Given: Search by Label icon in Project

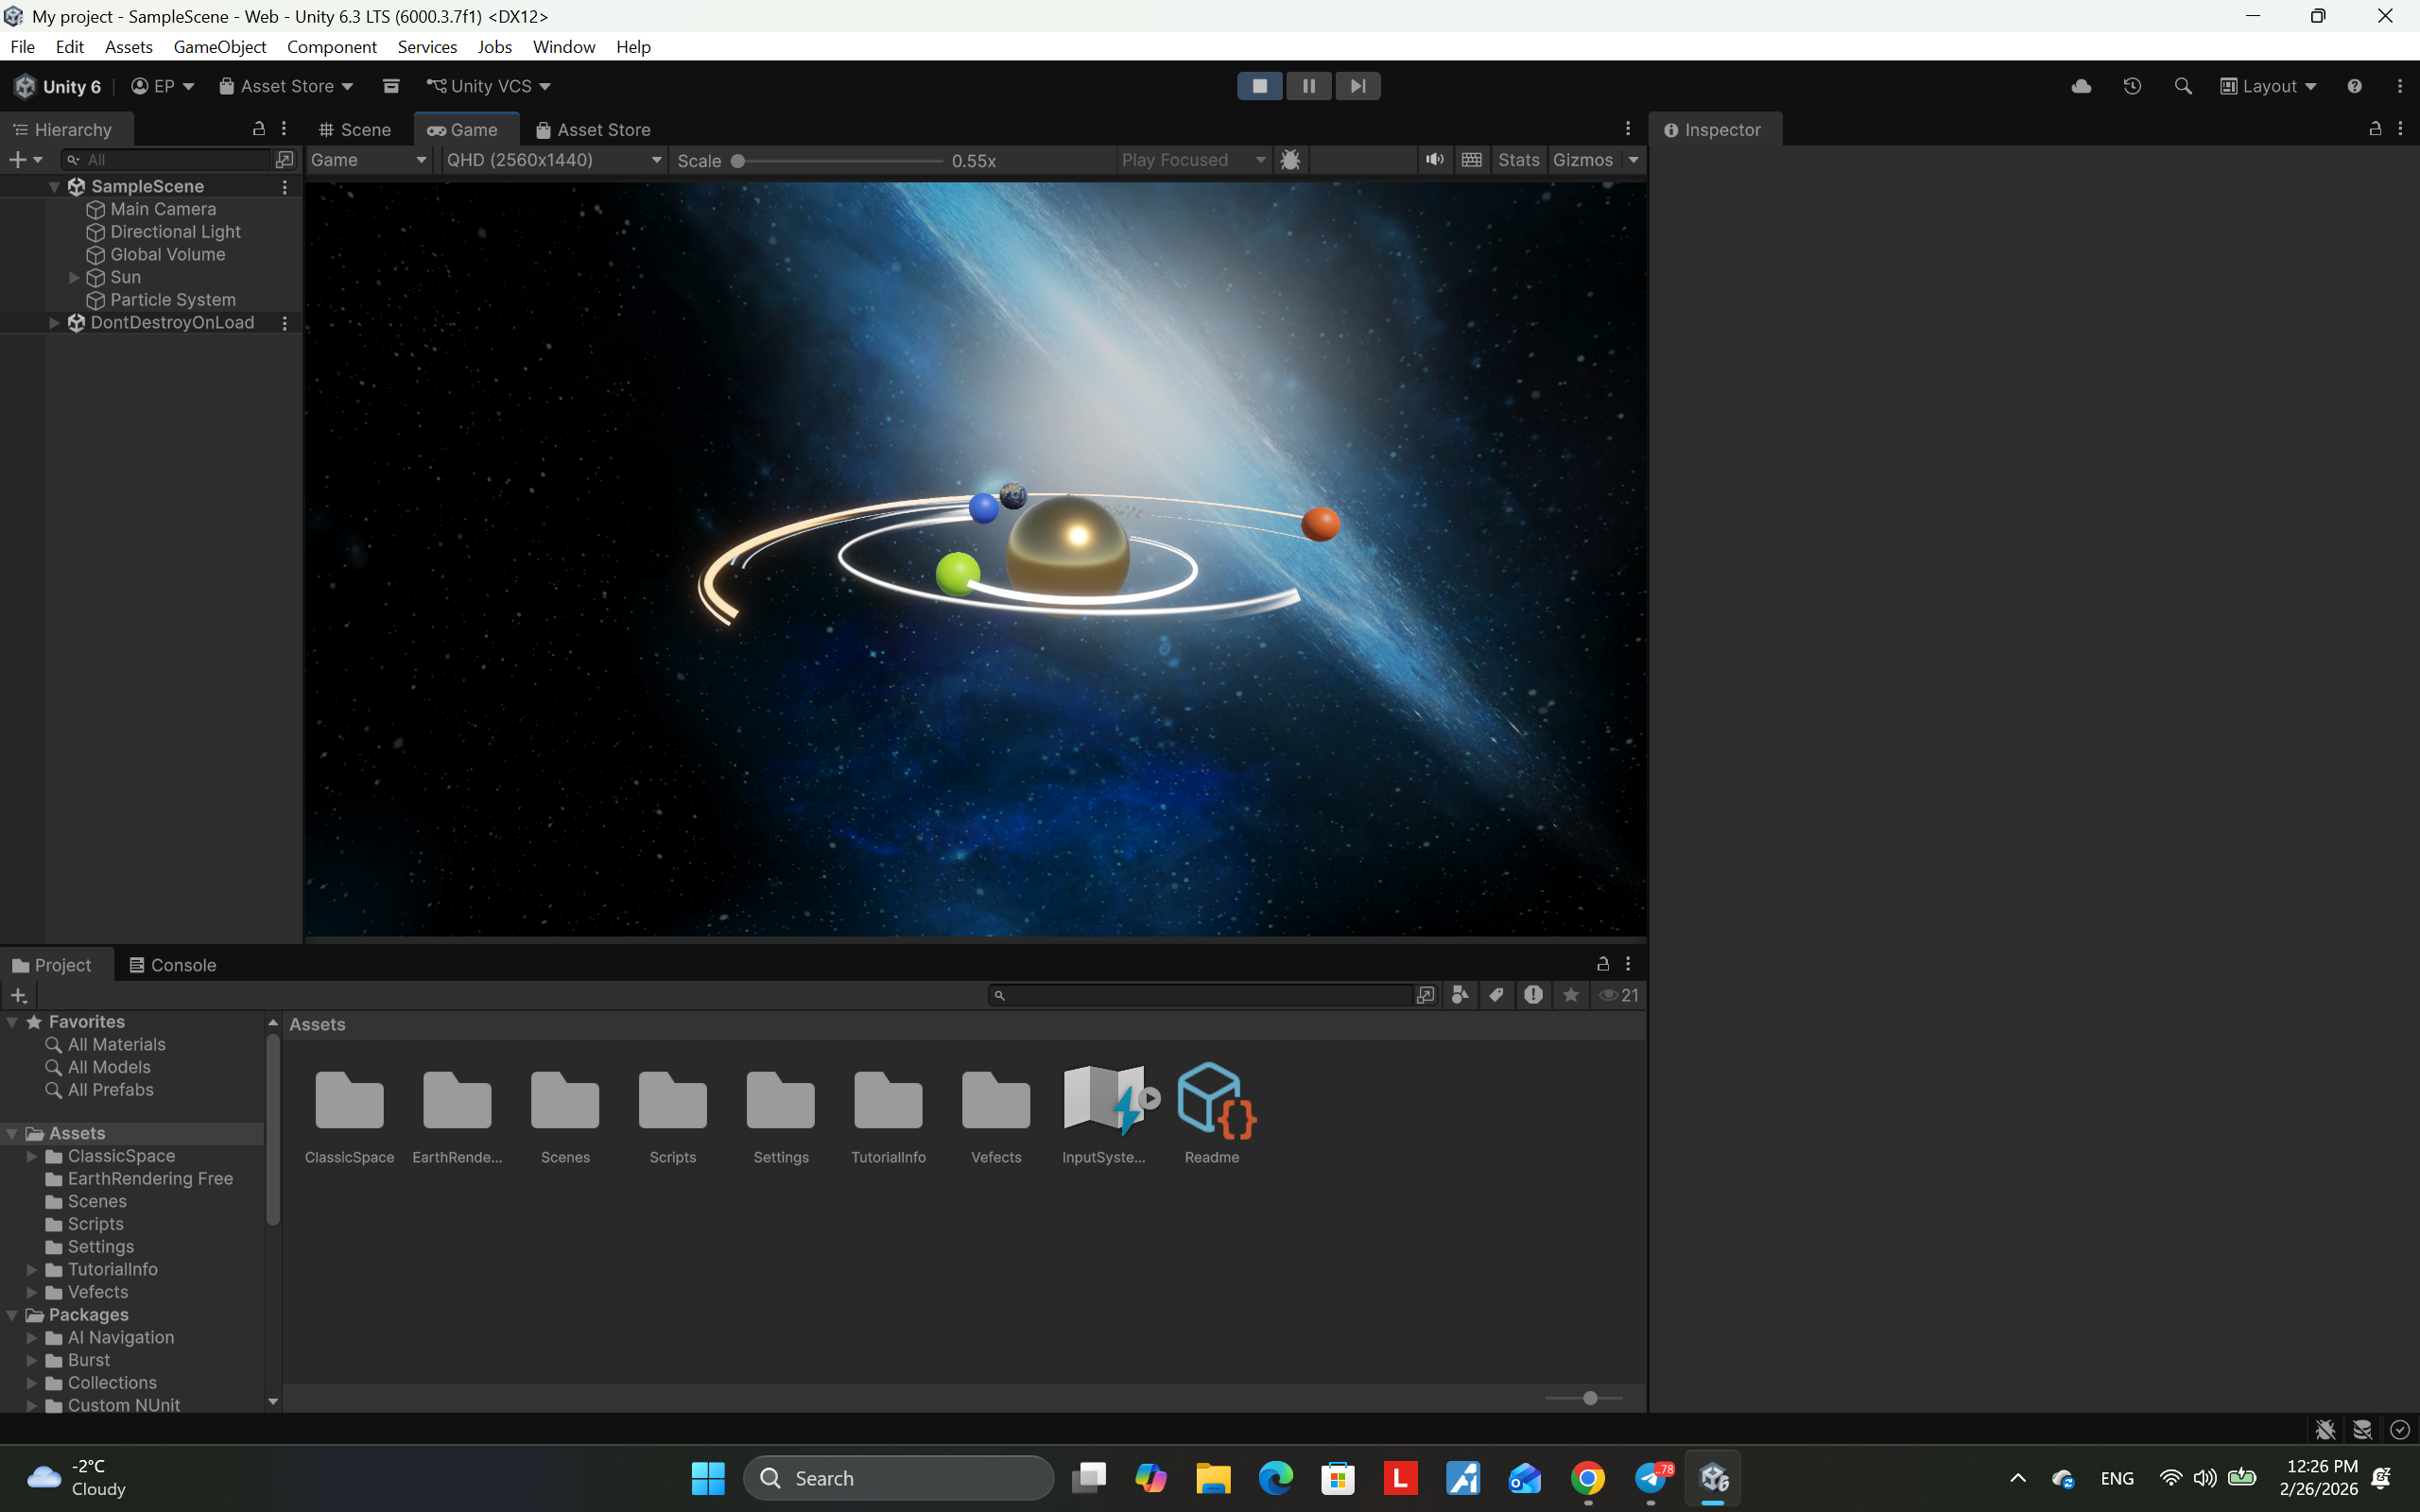Looking at the screenshot, I should click(1496, 995).
